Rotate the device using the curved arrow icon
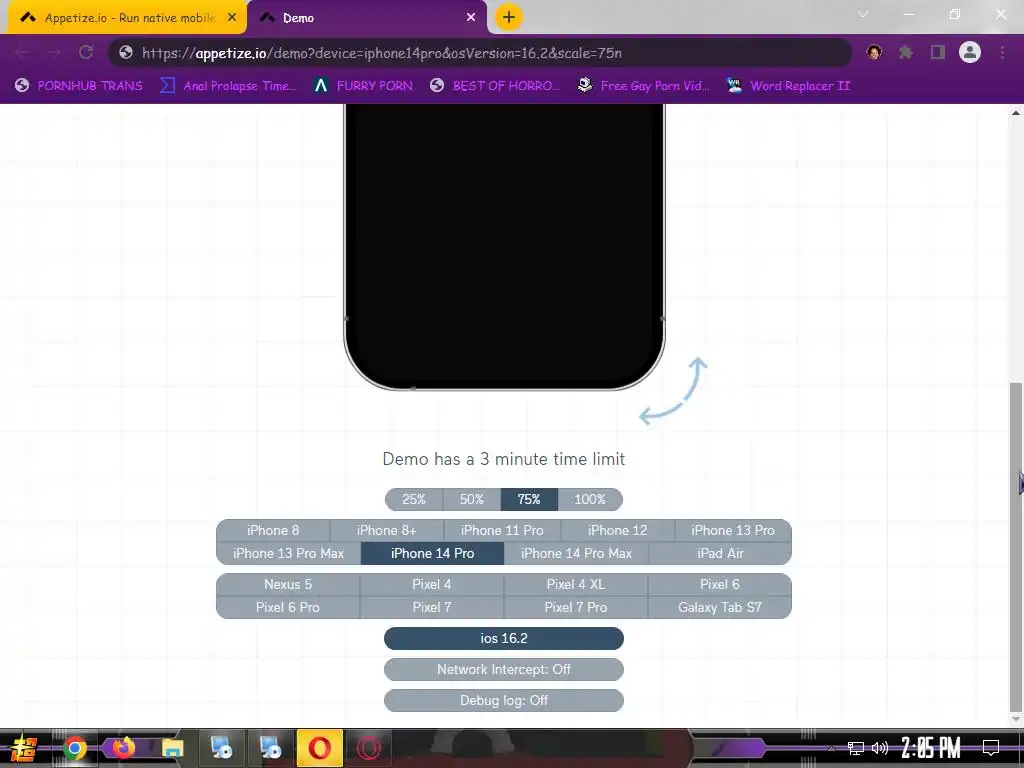 point(673,391)
